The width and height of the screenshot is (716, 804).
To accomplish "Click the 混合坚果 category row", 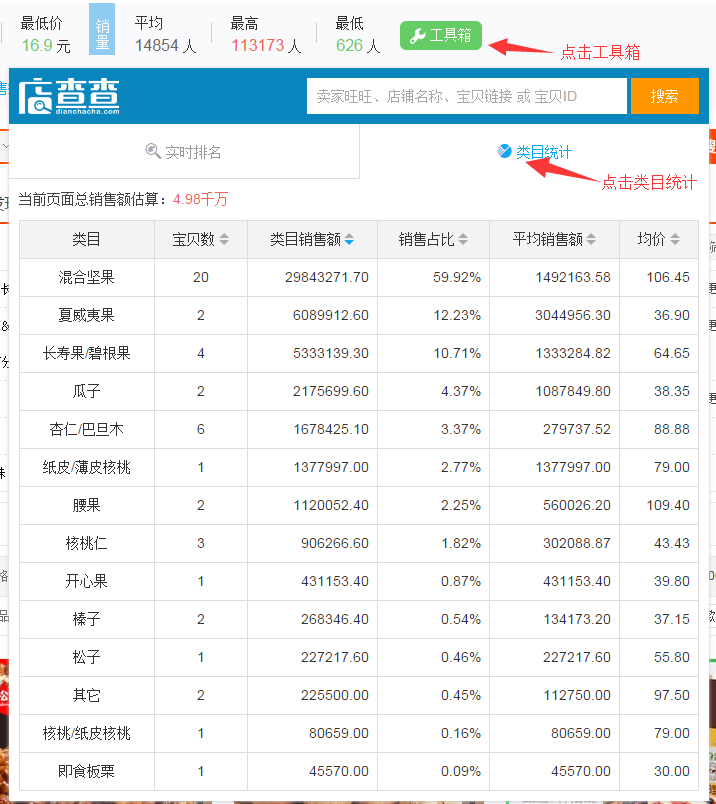I will click(87, 277).
